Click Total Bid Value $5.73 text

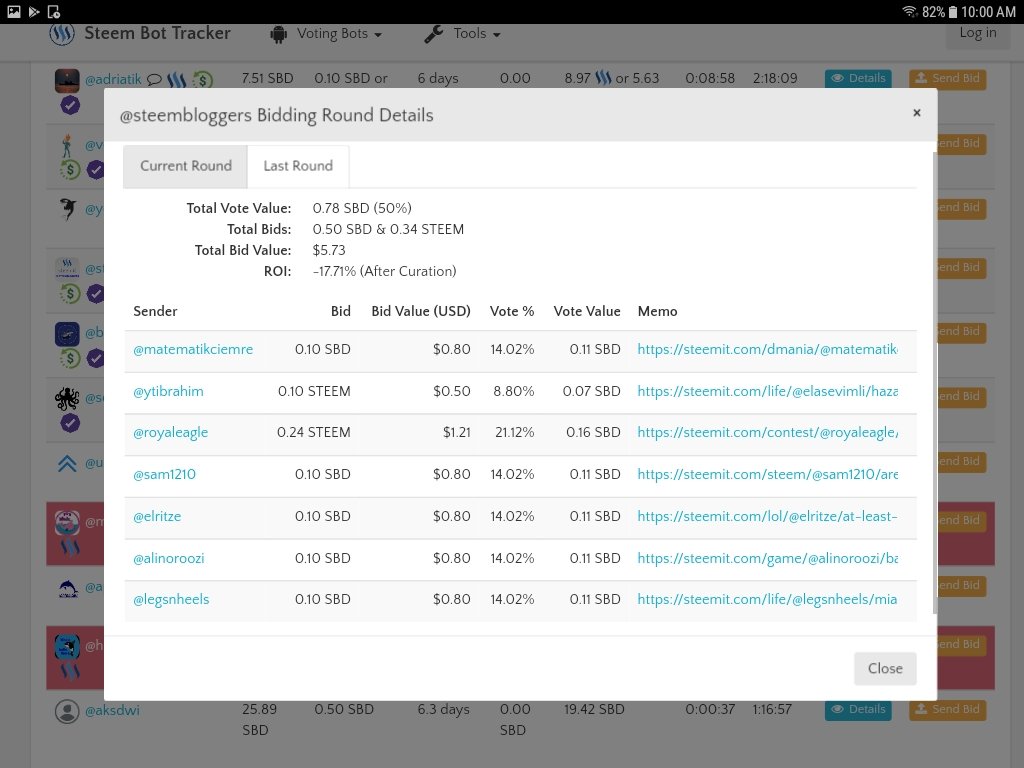329,250
